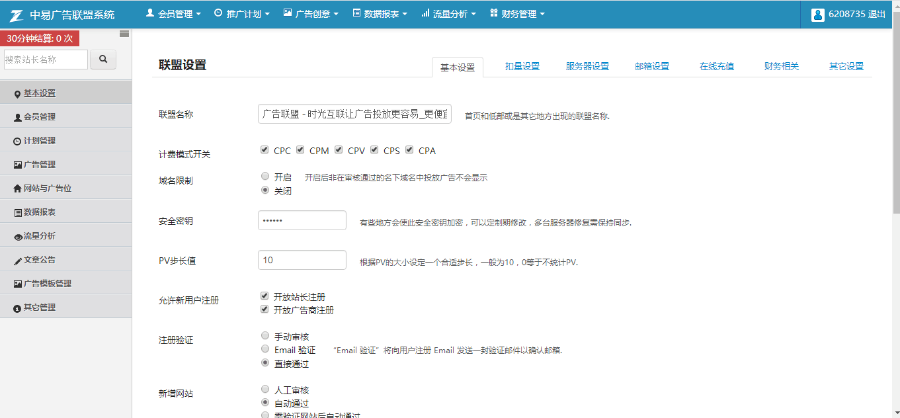900x418 pixels.
Task: Select 开启 radio for 域名限制
Action: pyautogui.click(x=265, y=176)
